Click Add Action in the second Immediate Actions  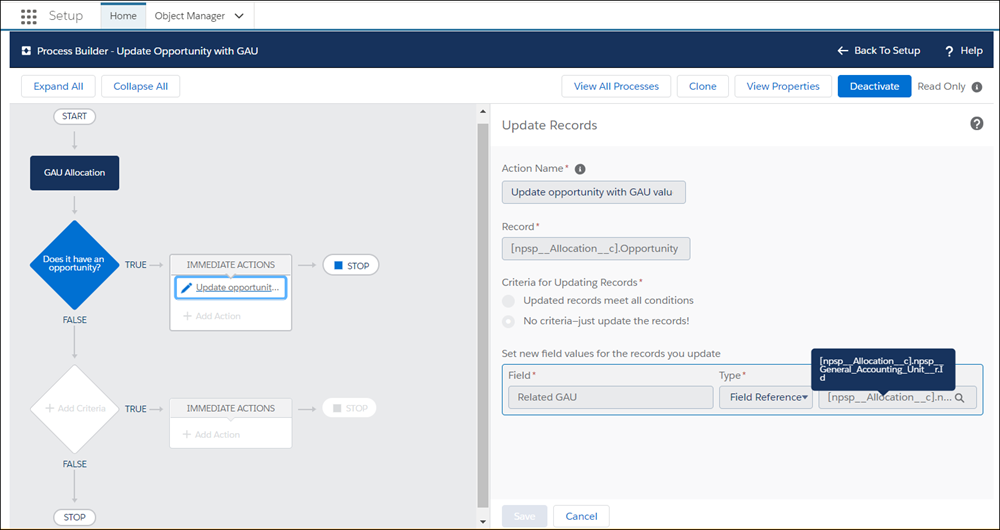[x=212, y=434]
